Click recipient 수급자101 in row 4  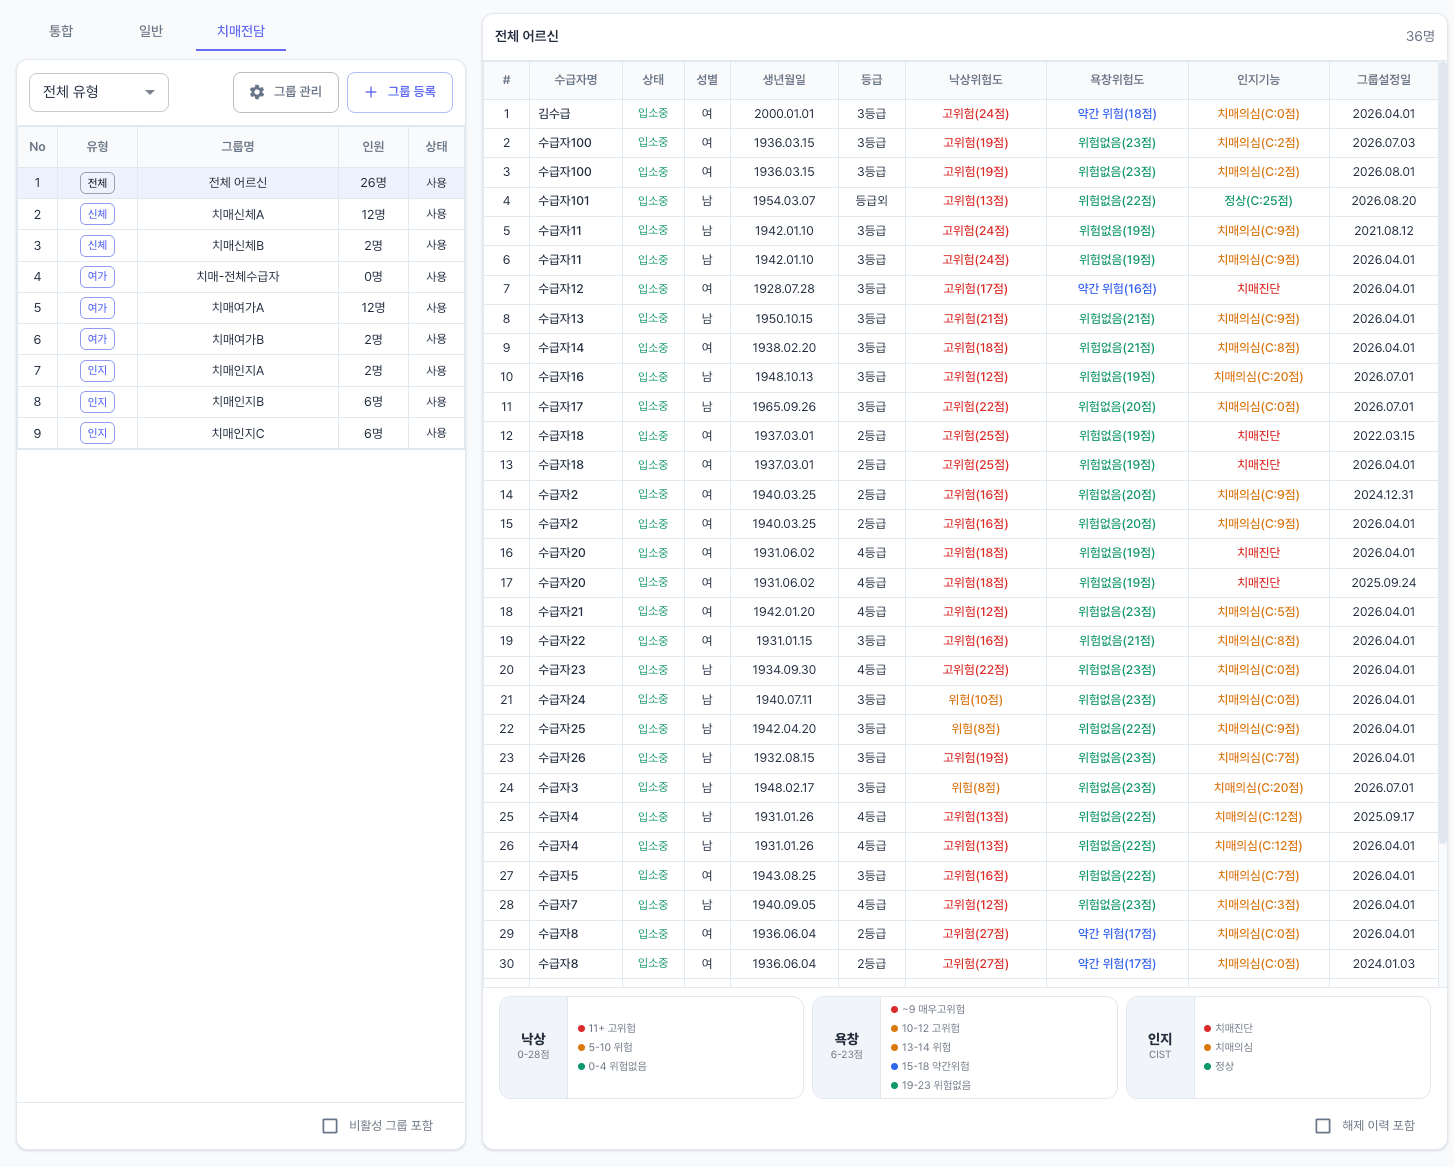click(x=564, y=201)
